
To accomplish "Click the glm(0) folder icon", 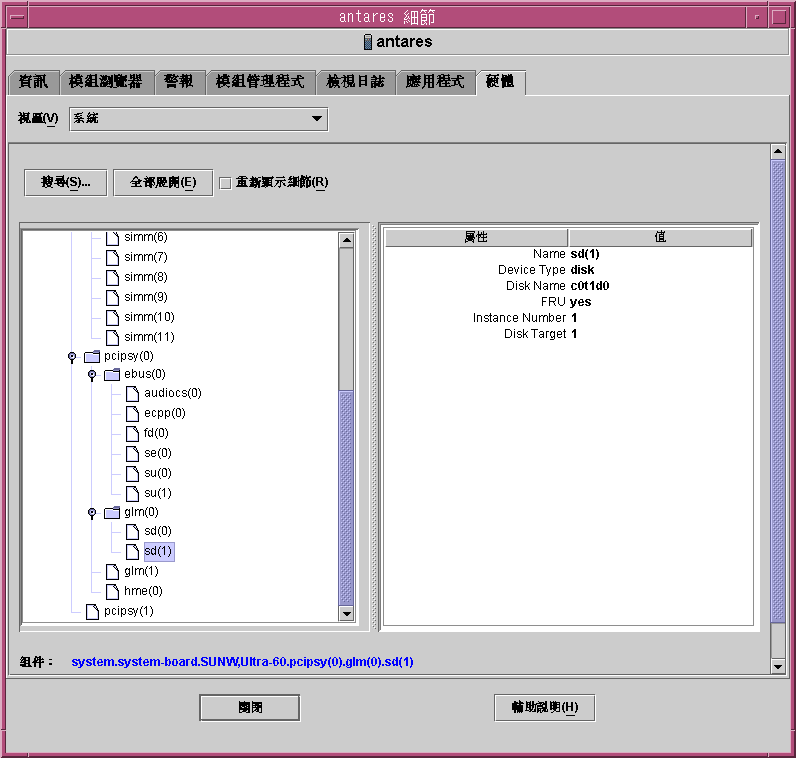I will click(112, 513).
